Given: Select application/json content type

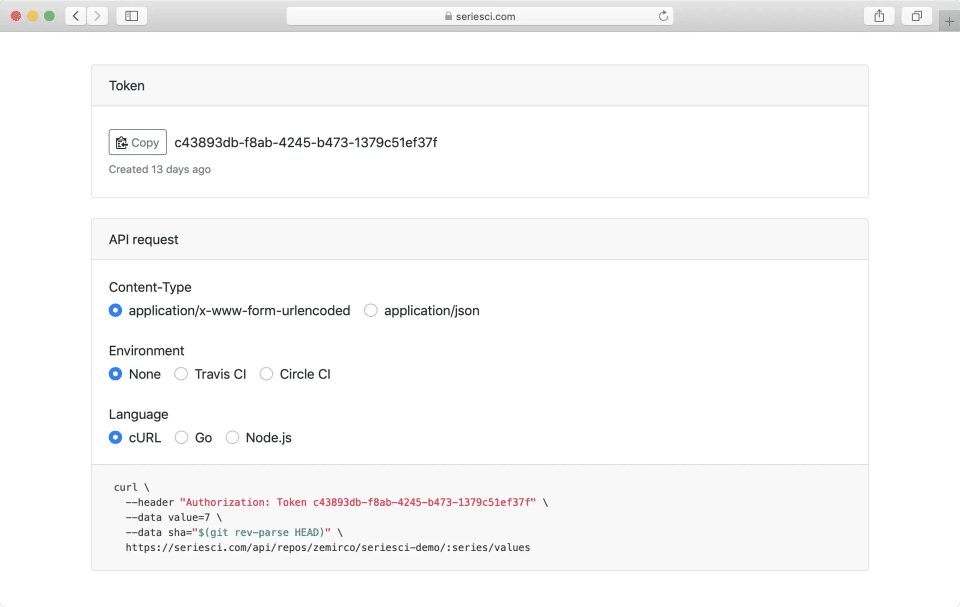Looking at the screenshot, I should tap(371, 311).
